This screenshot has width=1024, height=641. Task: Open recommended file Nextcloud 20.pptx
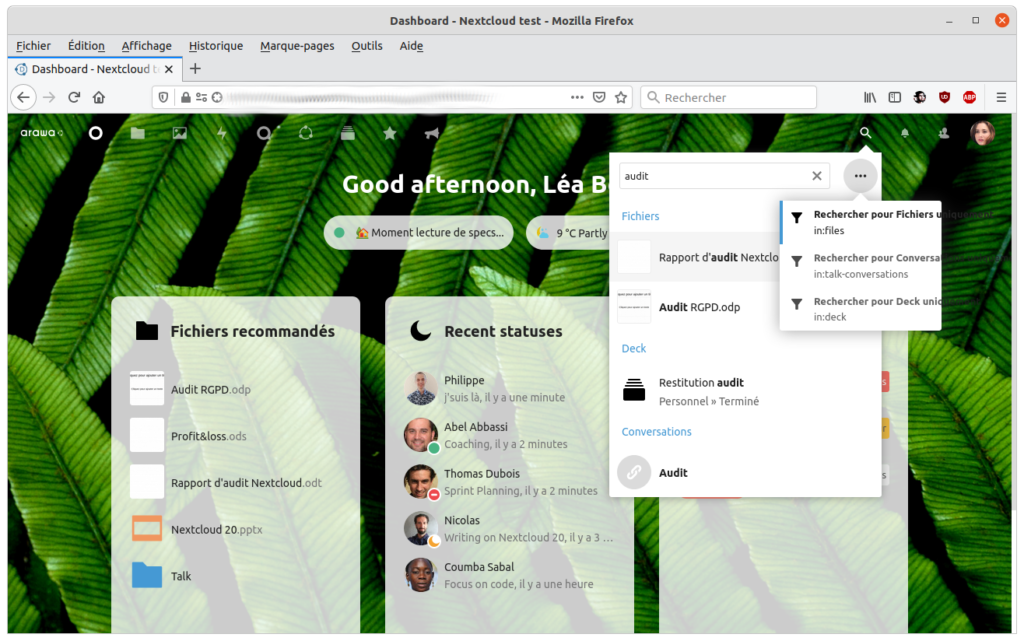[235, 529]
